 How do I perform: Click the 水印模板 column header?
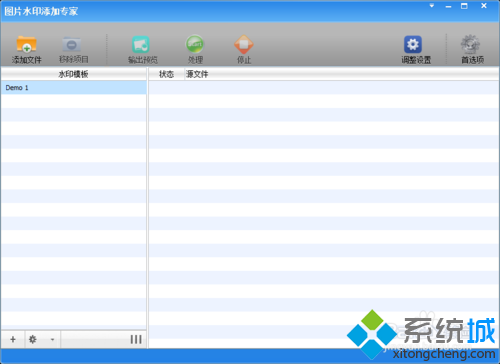pyautogui.click(x=73, y=74)
